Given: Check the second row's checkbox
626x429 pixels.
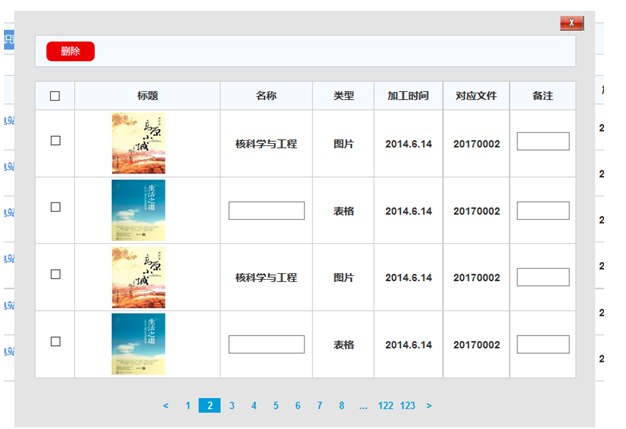Looking at the screenshot, I should (x=55, y=207).
